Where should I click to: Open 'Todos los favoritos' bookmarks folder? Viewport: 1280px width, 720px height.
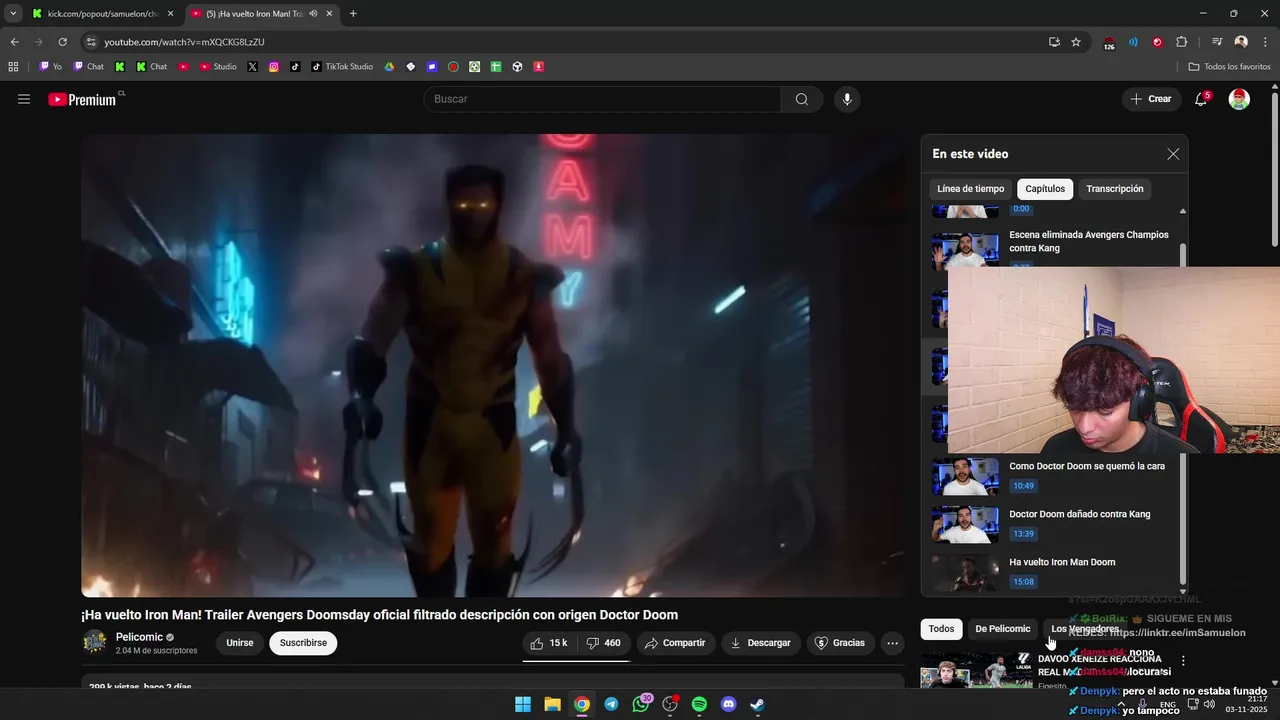tap(1229, 67)
